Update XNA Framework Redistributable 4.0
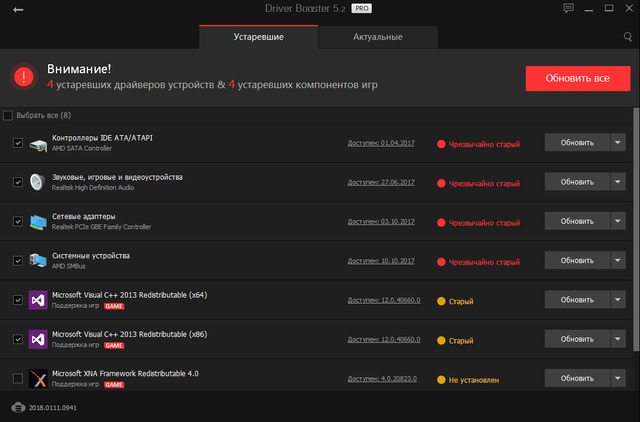The height and width of the screenshot is (422, 640). click(x=577, y=378)
